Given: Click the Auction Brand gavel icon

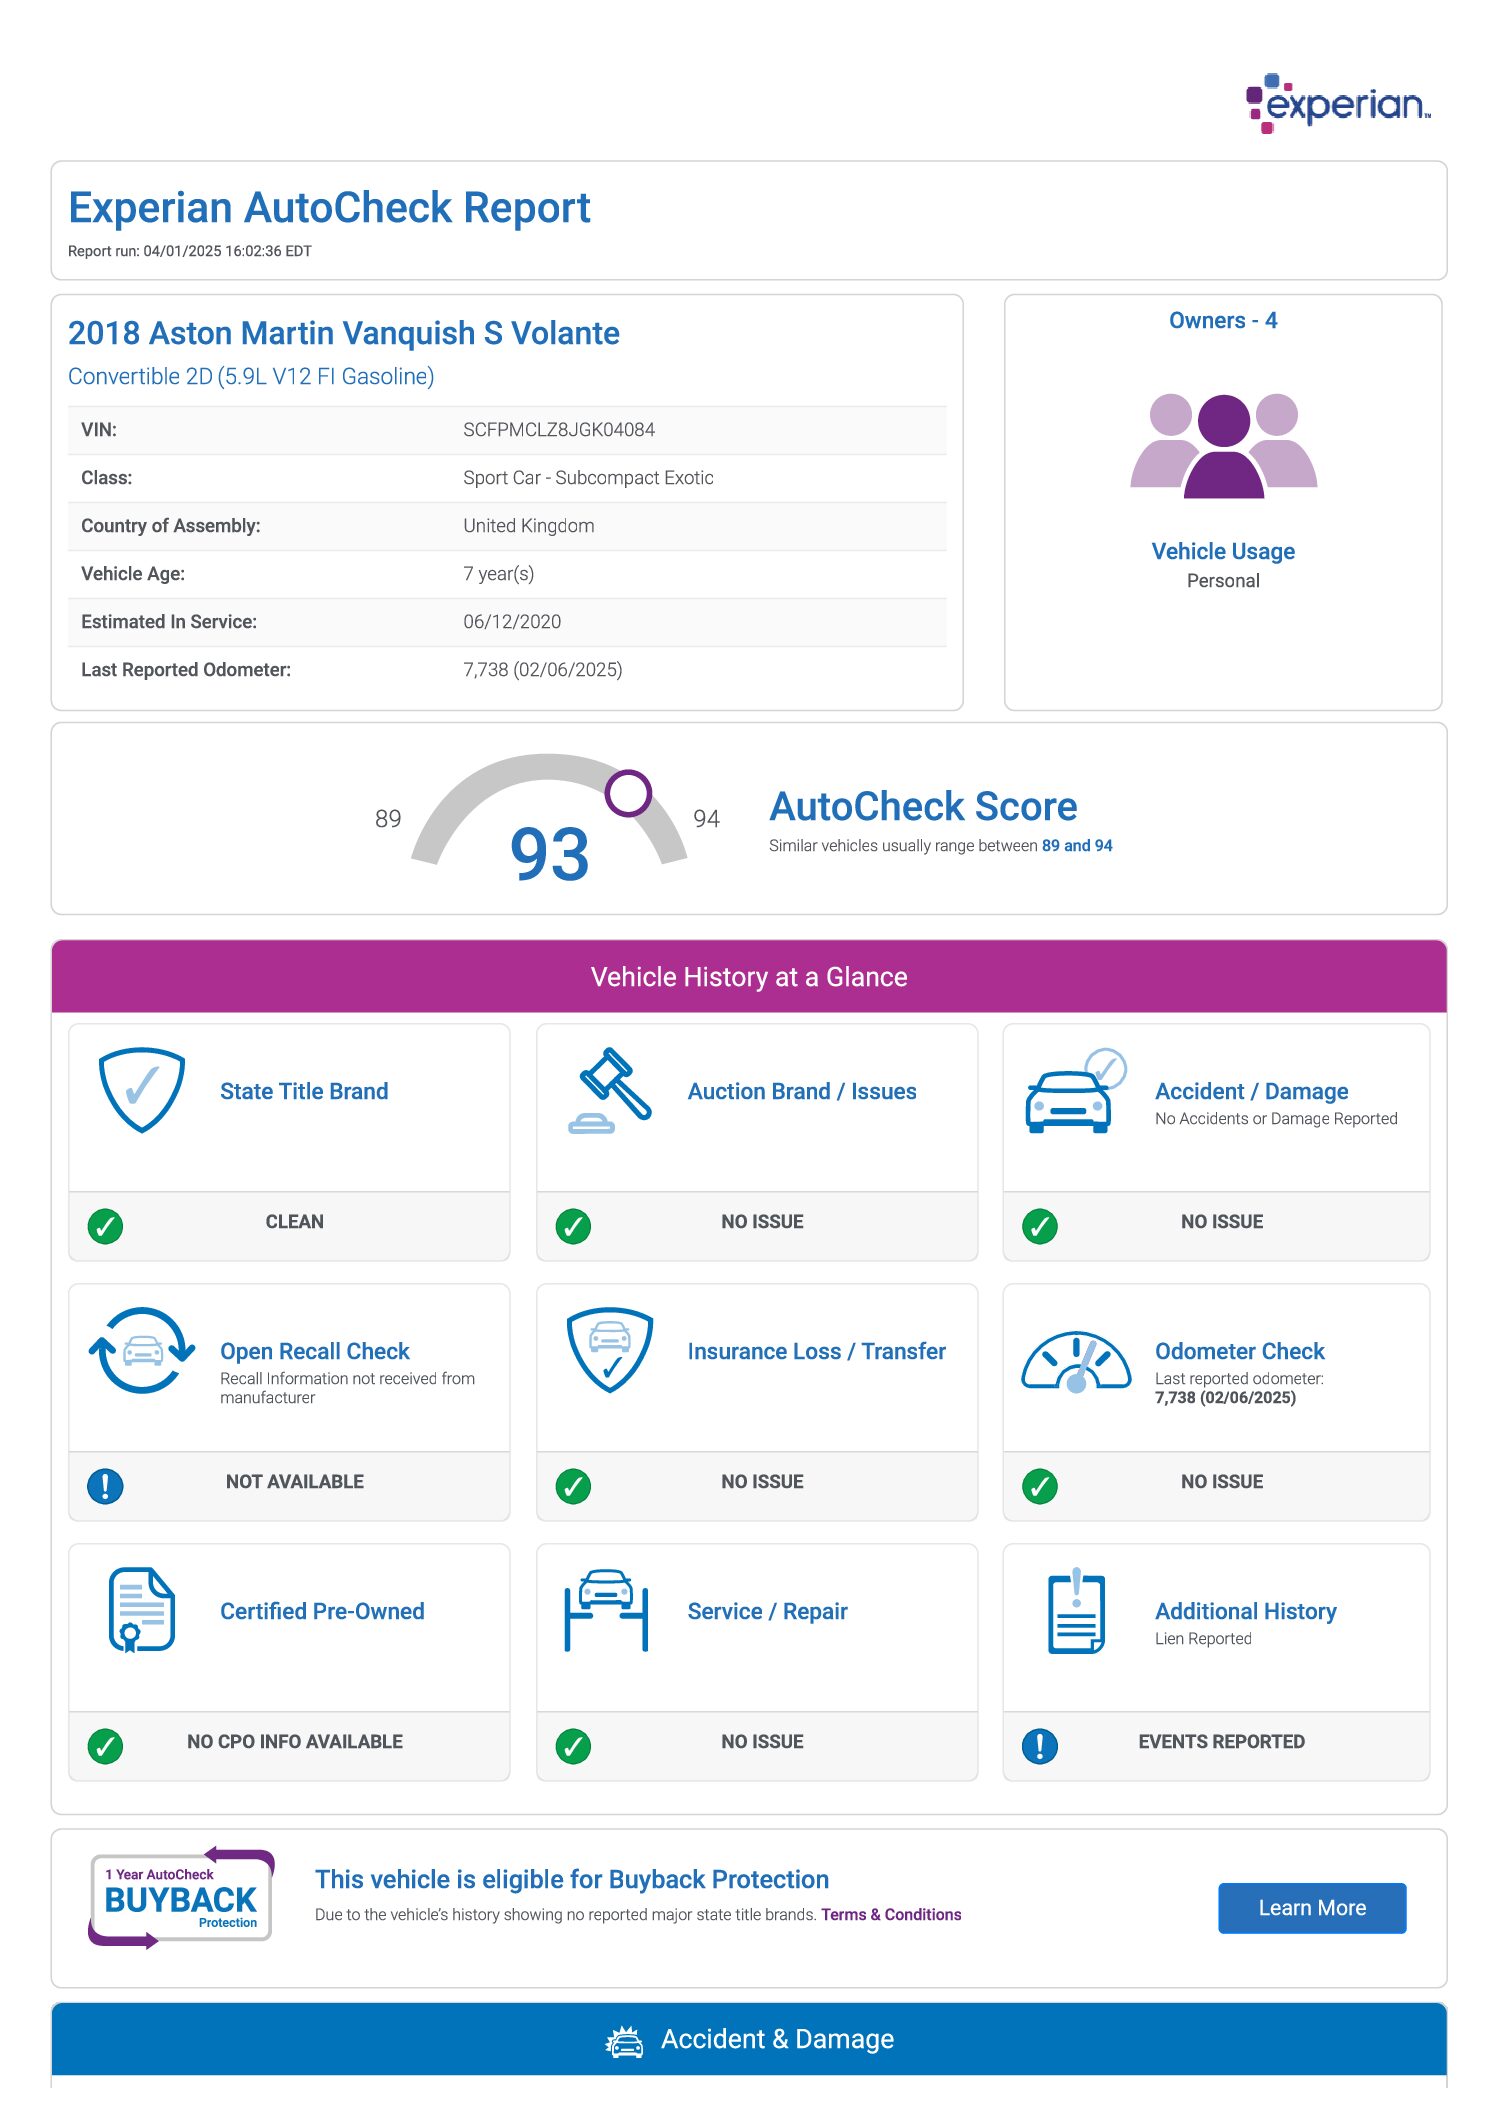Looking at the screenshot, I should [609, 1091].
